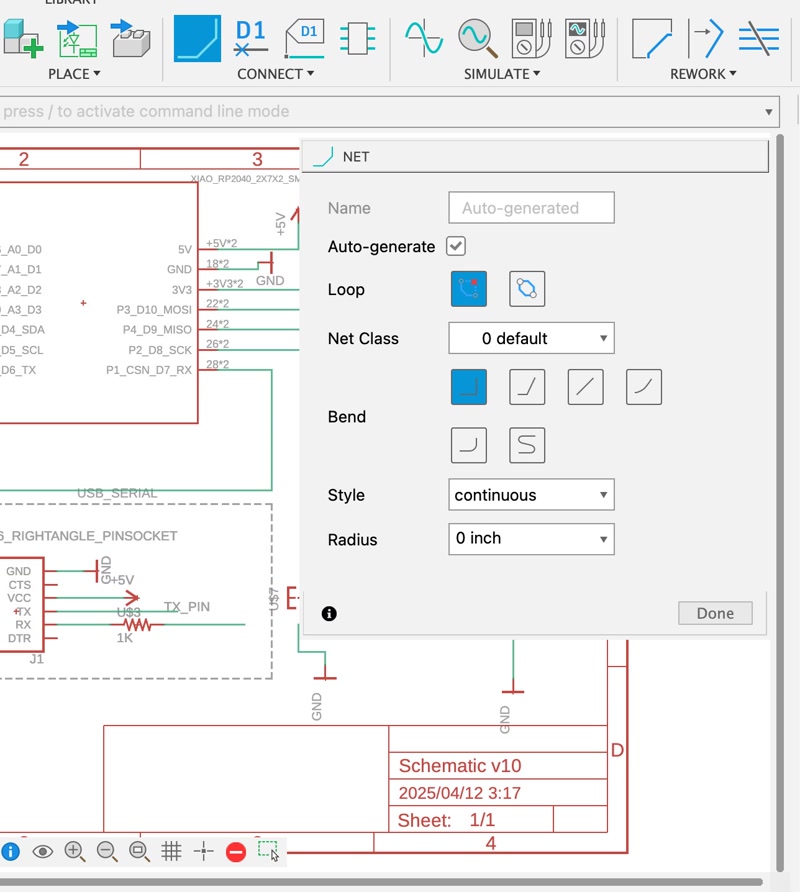Toggle the Auto-generate checkbox
The width and height of the screenshot is (800, 892).
[x=456, y=246]
